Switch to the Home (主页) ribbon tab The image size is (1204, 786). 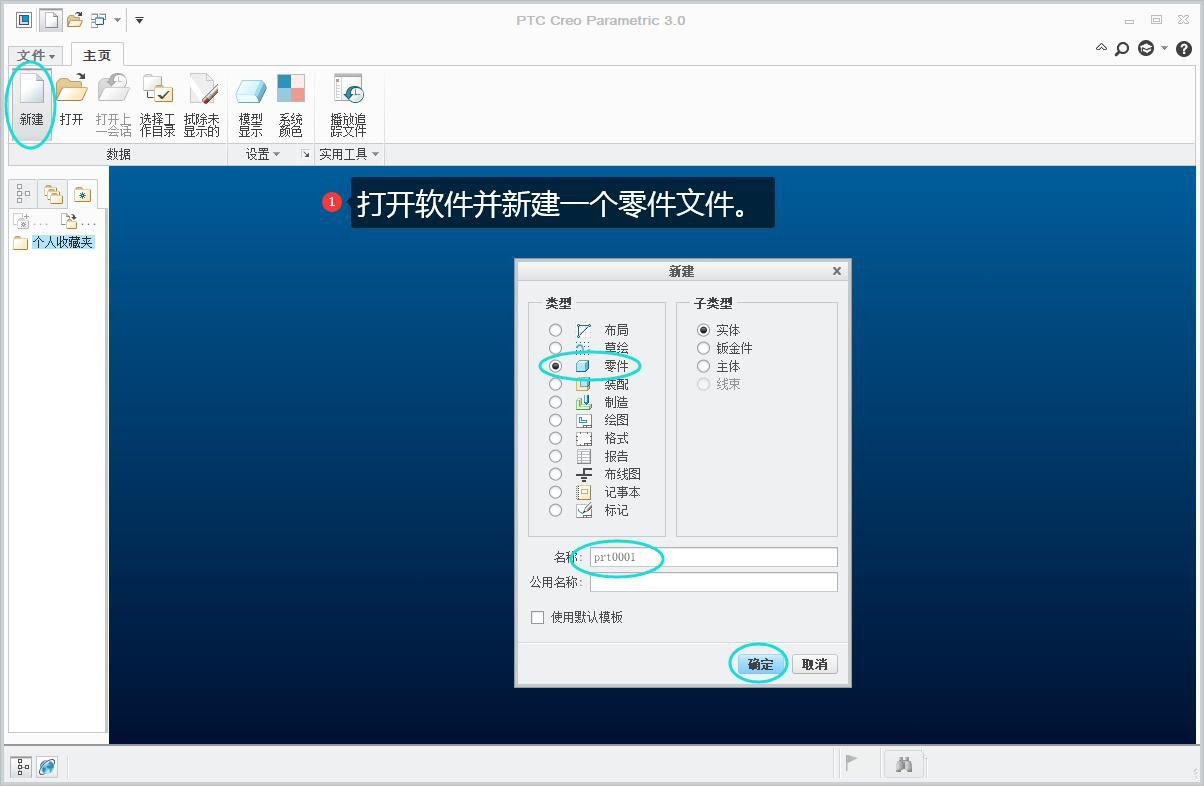click(97, 55)
